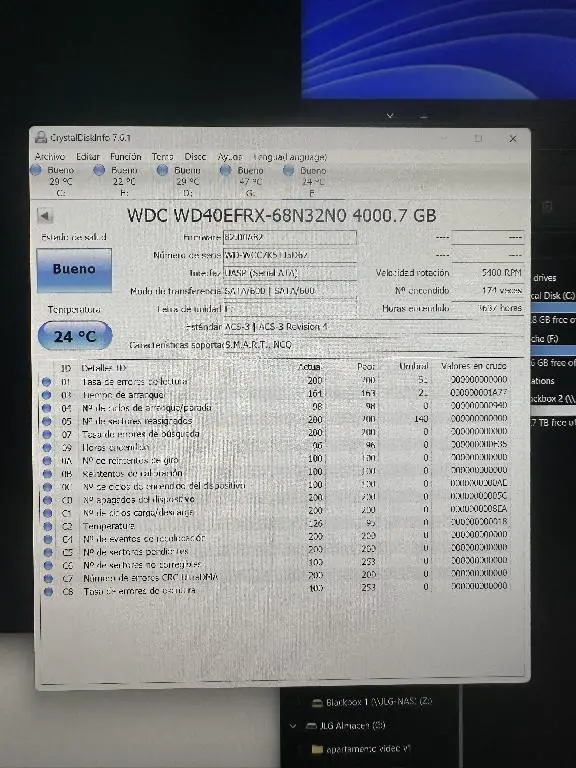Click status dot for Nº apagados del dispositivo

coord(48,500)
